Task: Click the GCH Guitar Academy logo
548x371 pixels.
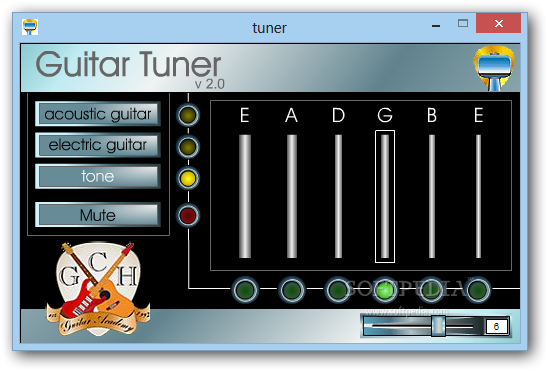Action: point(99,289)
